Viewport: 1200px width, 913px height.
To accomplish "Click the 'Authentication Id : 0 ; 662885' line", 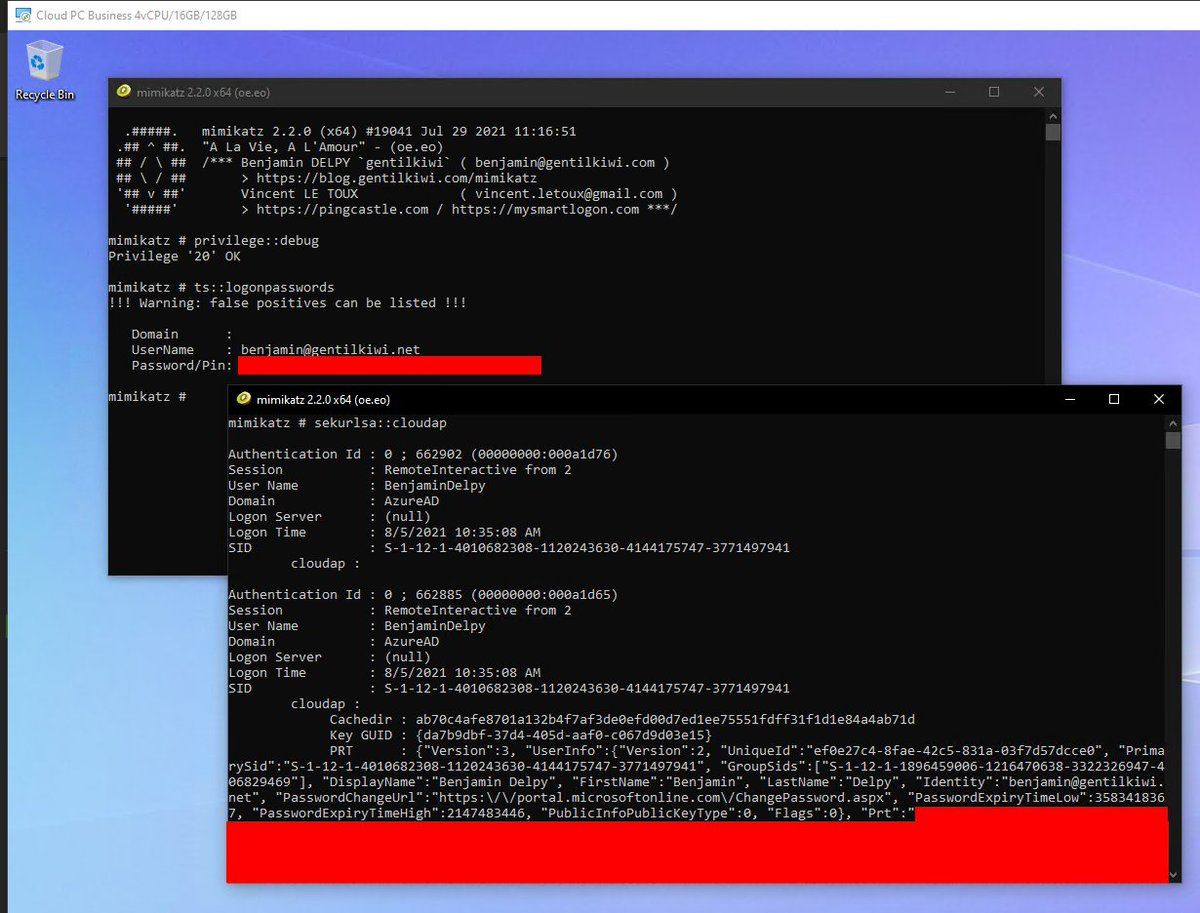I will (x=423, y=594).
